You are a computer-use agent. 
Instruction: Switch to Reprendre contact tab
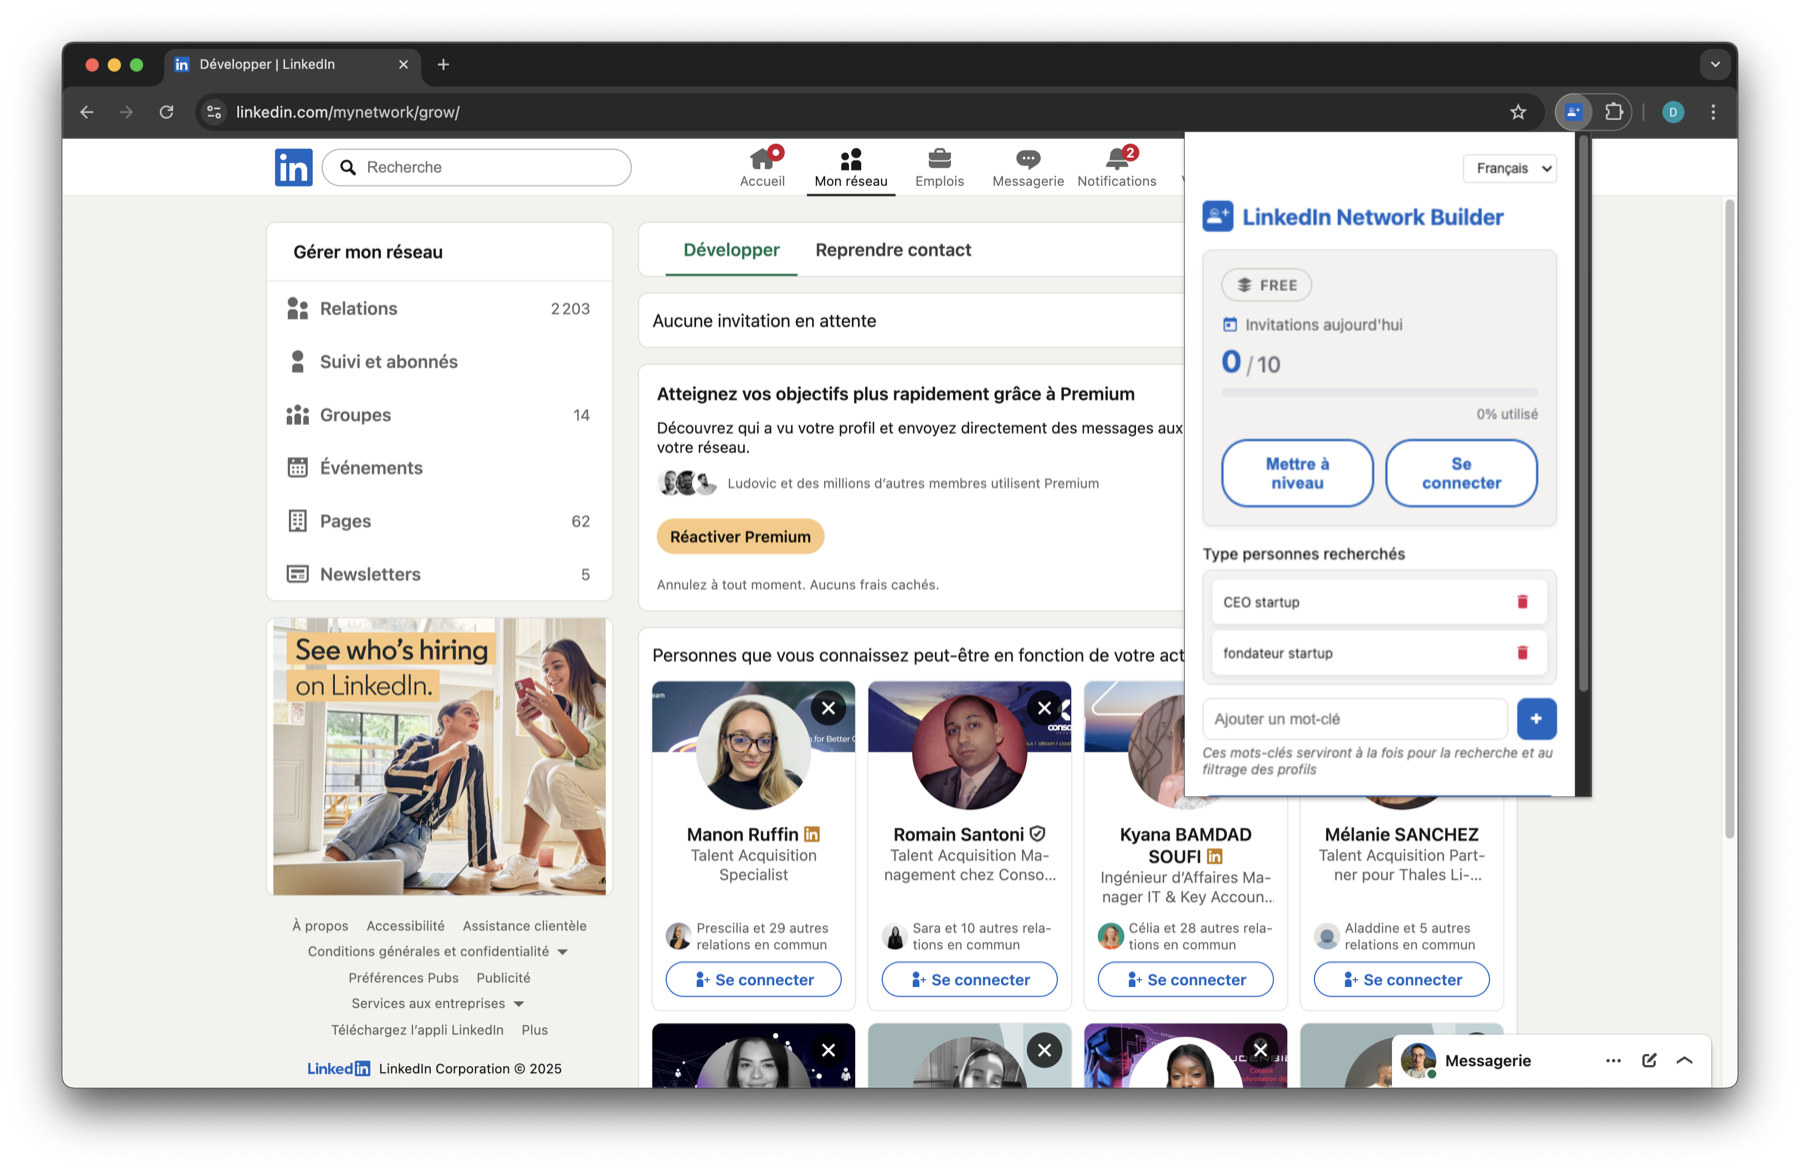[x=893, y=250]
